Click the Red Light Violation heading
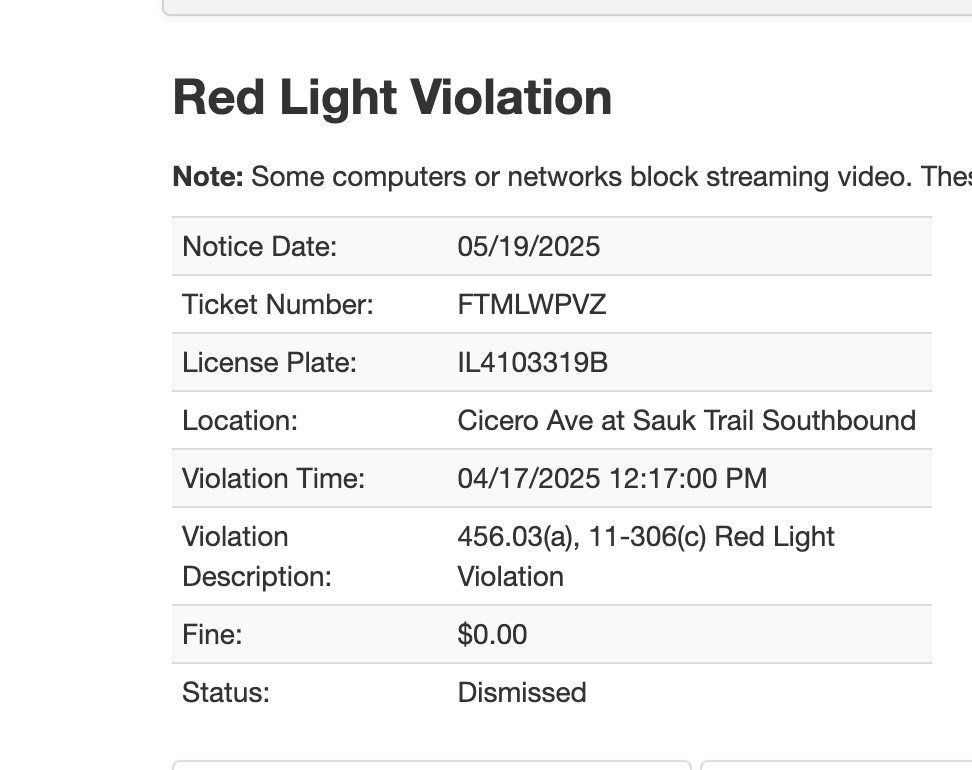 pyautogui.click(x=392, y=98)
